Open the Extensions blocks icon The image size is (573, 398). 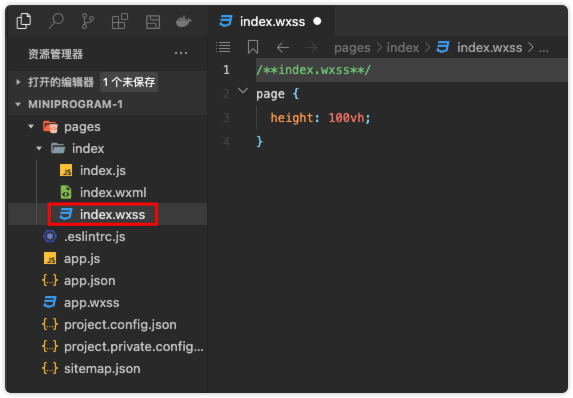(x=120, y=21)
